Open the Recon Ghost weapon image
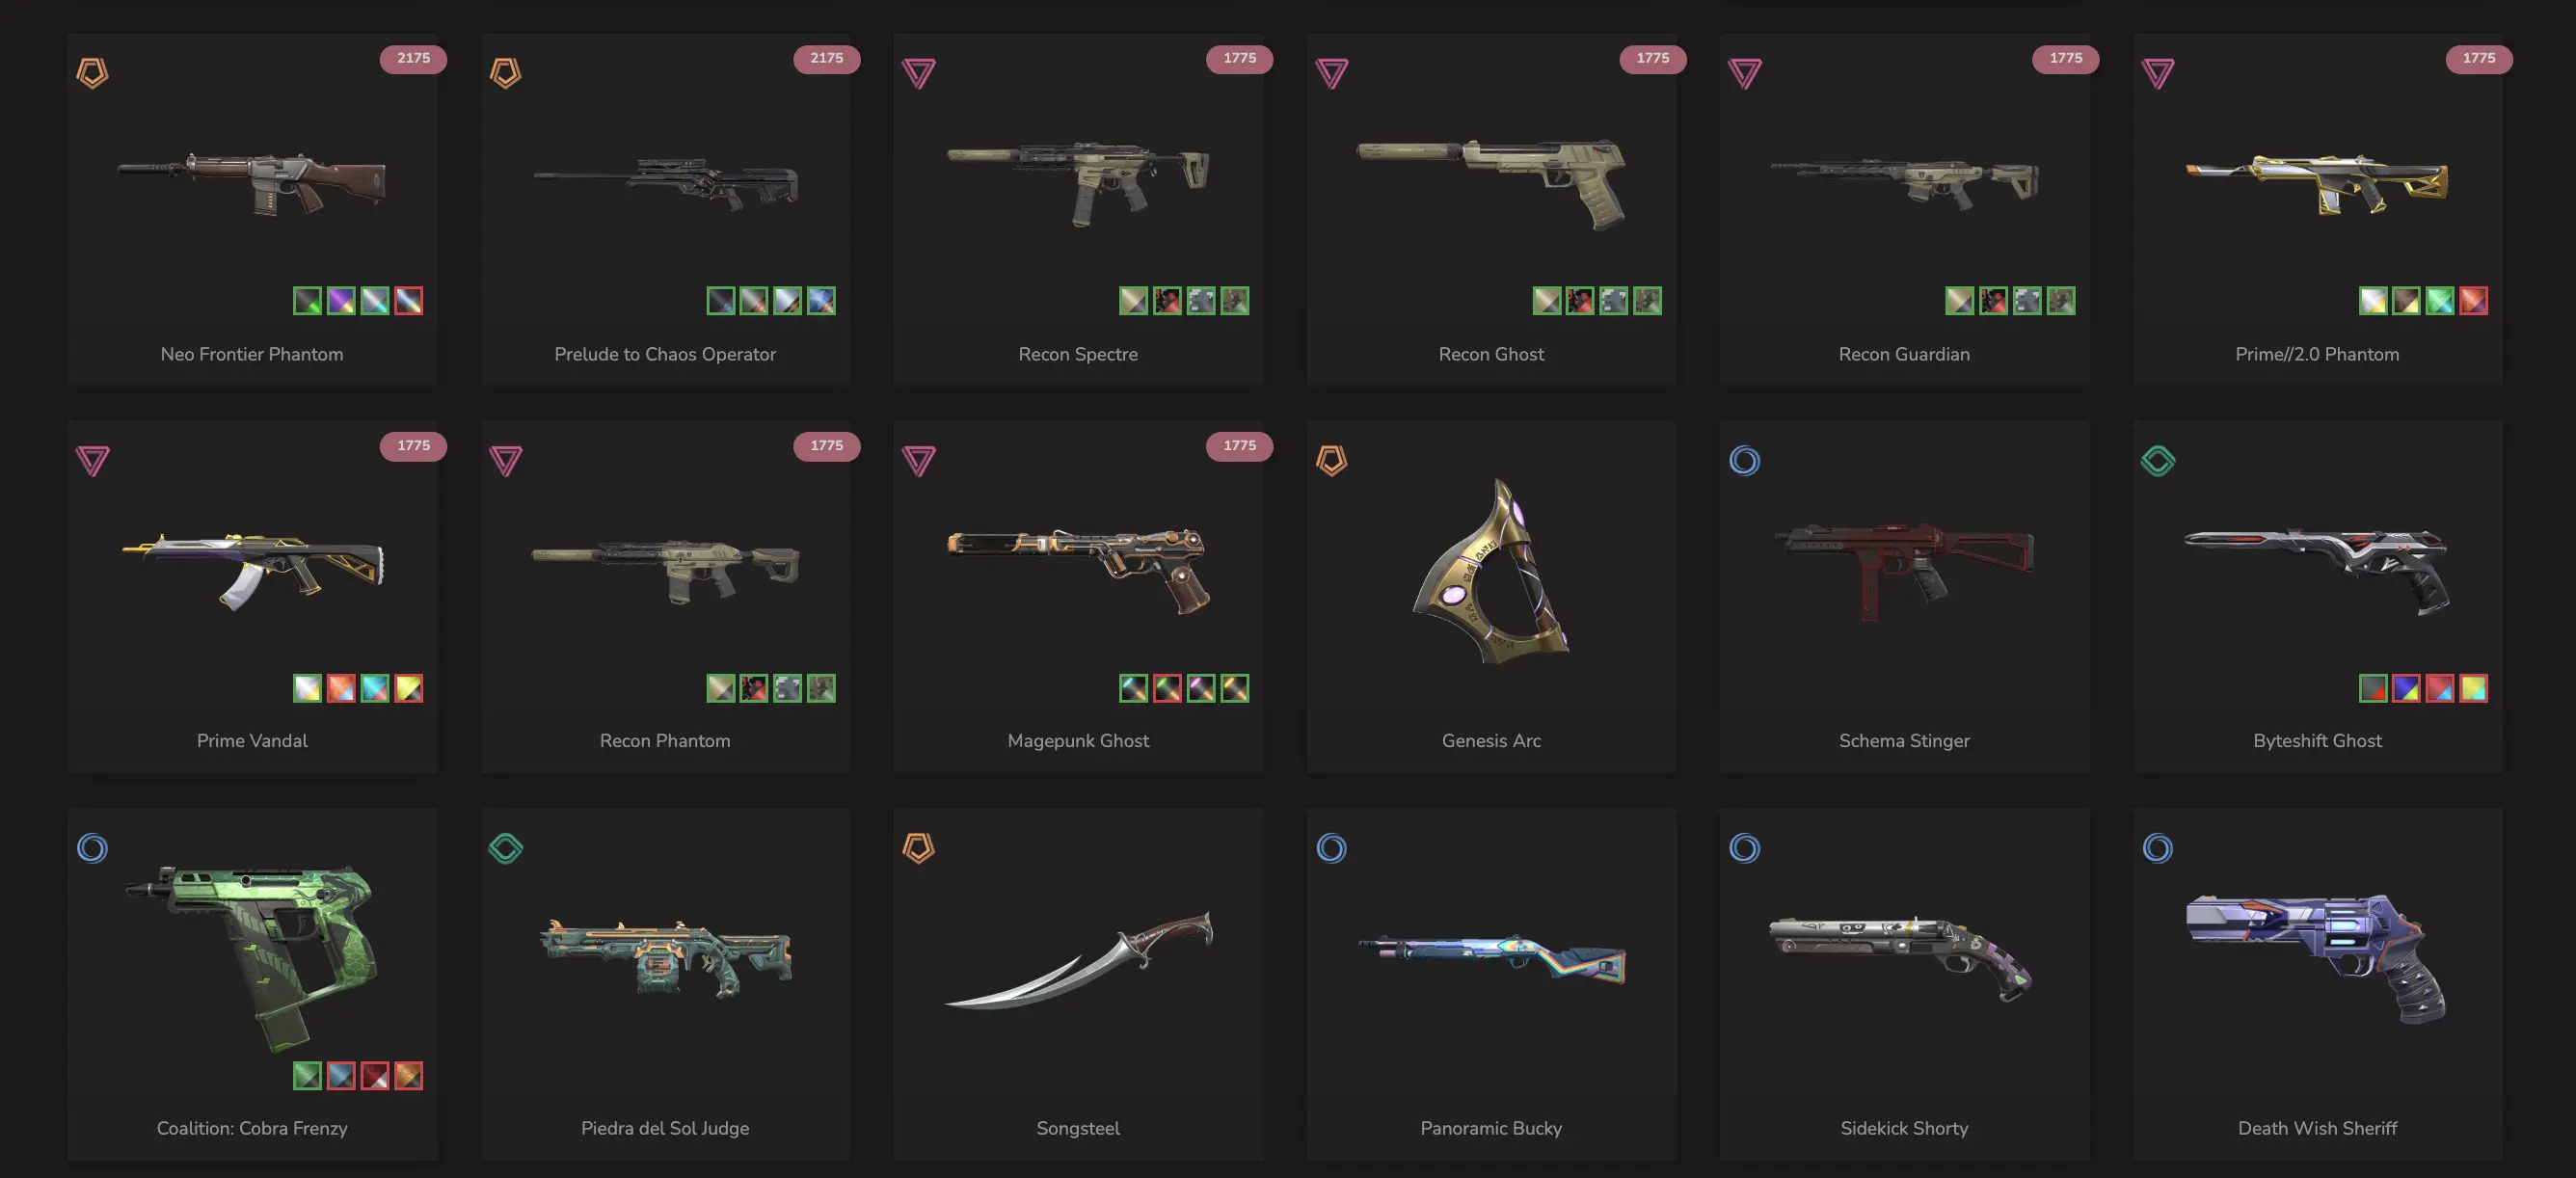 pos(1491,182)
